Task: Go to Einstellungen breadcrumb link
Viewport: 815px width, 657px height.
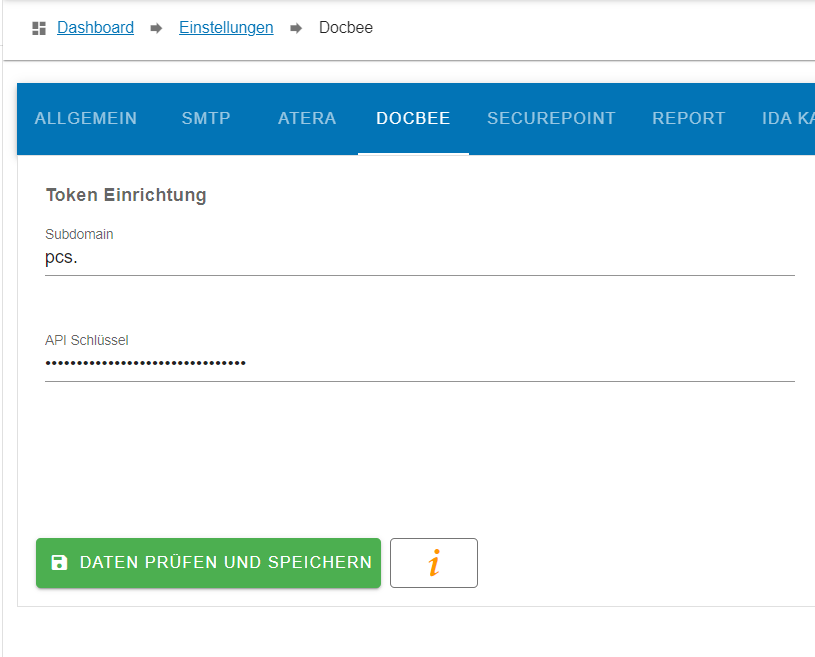Action: click(226, 28)
